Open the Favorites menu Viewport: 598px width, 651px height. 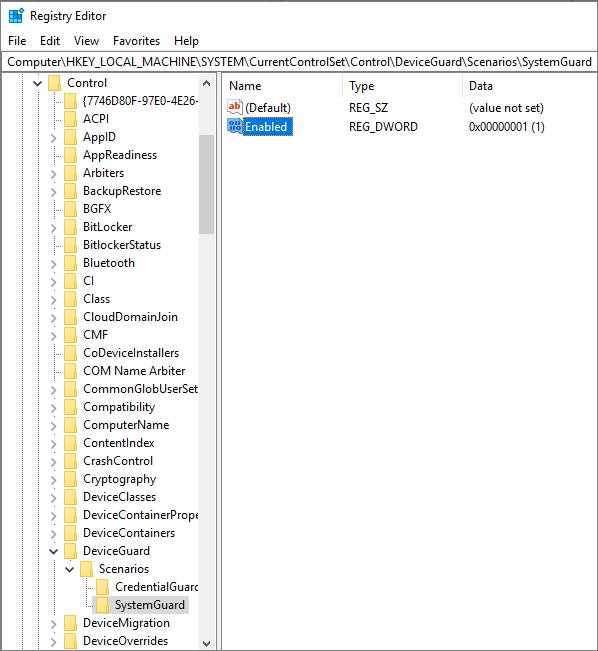[x=136, y=41]
